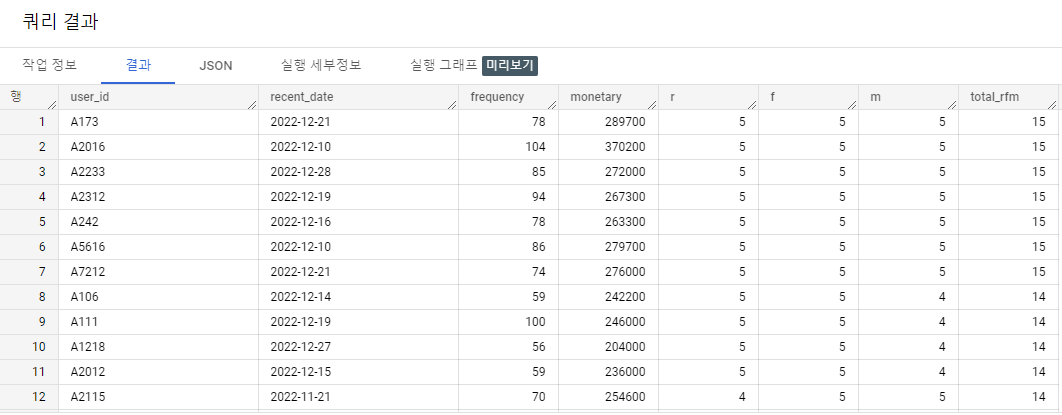
Task: Click the monetary value 246000
Action: (x=608, y=322)
